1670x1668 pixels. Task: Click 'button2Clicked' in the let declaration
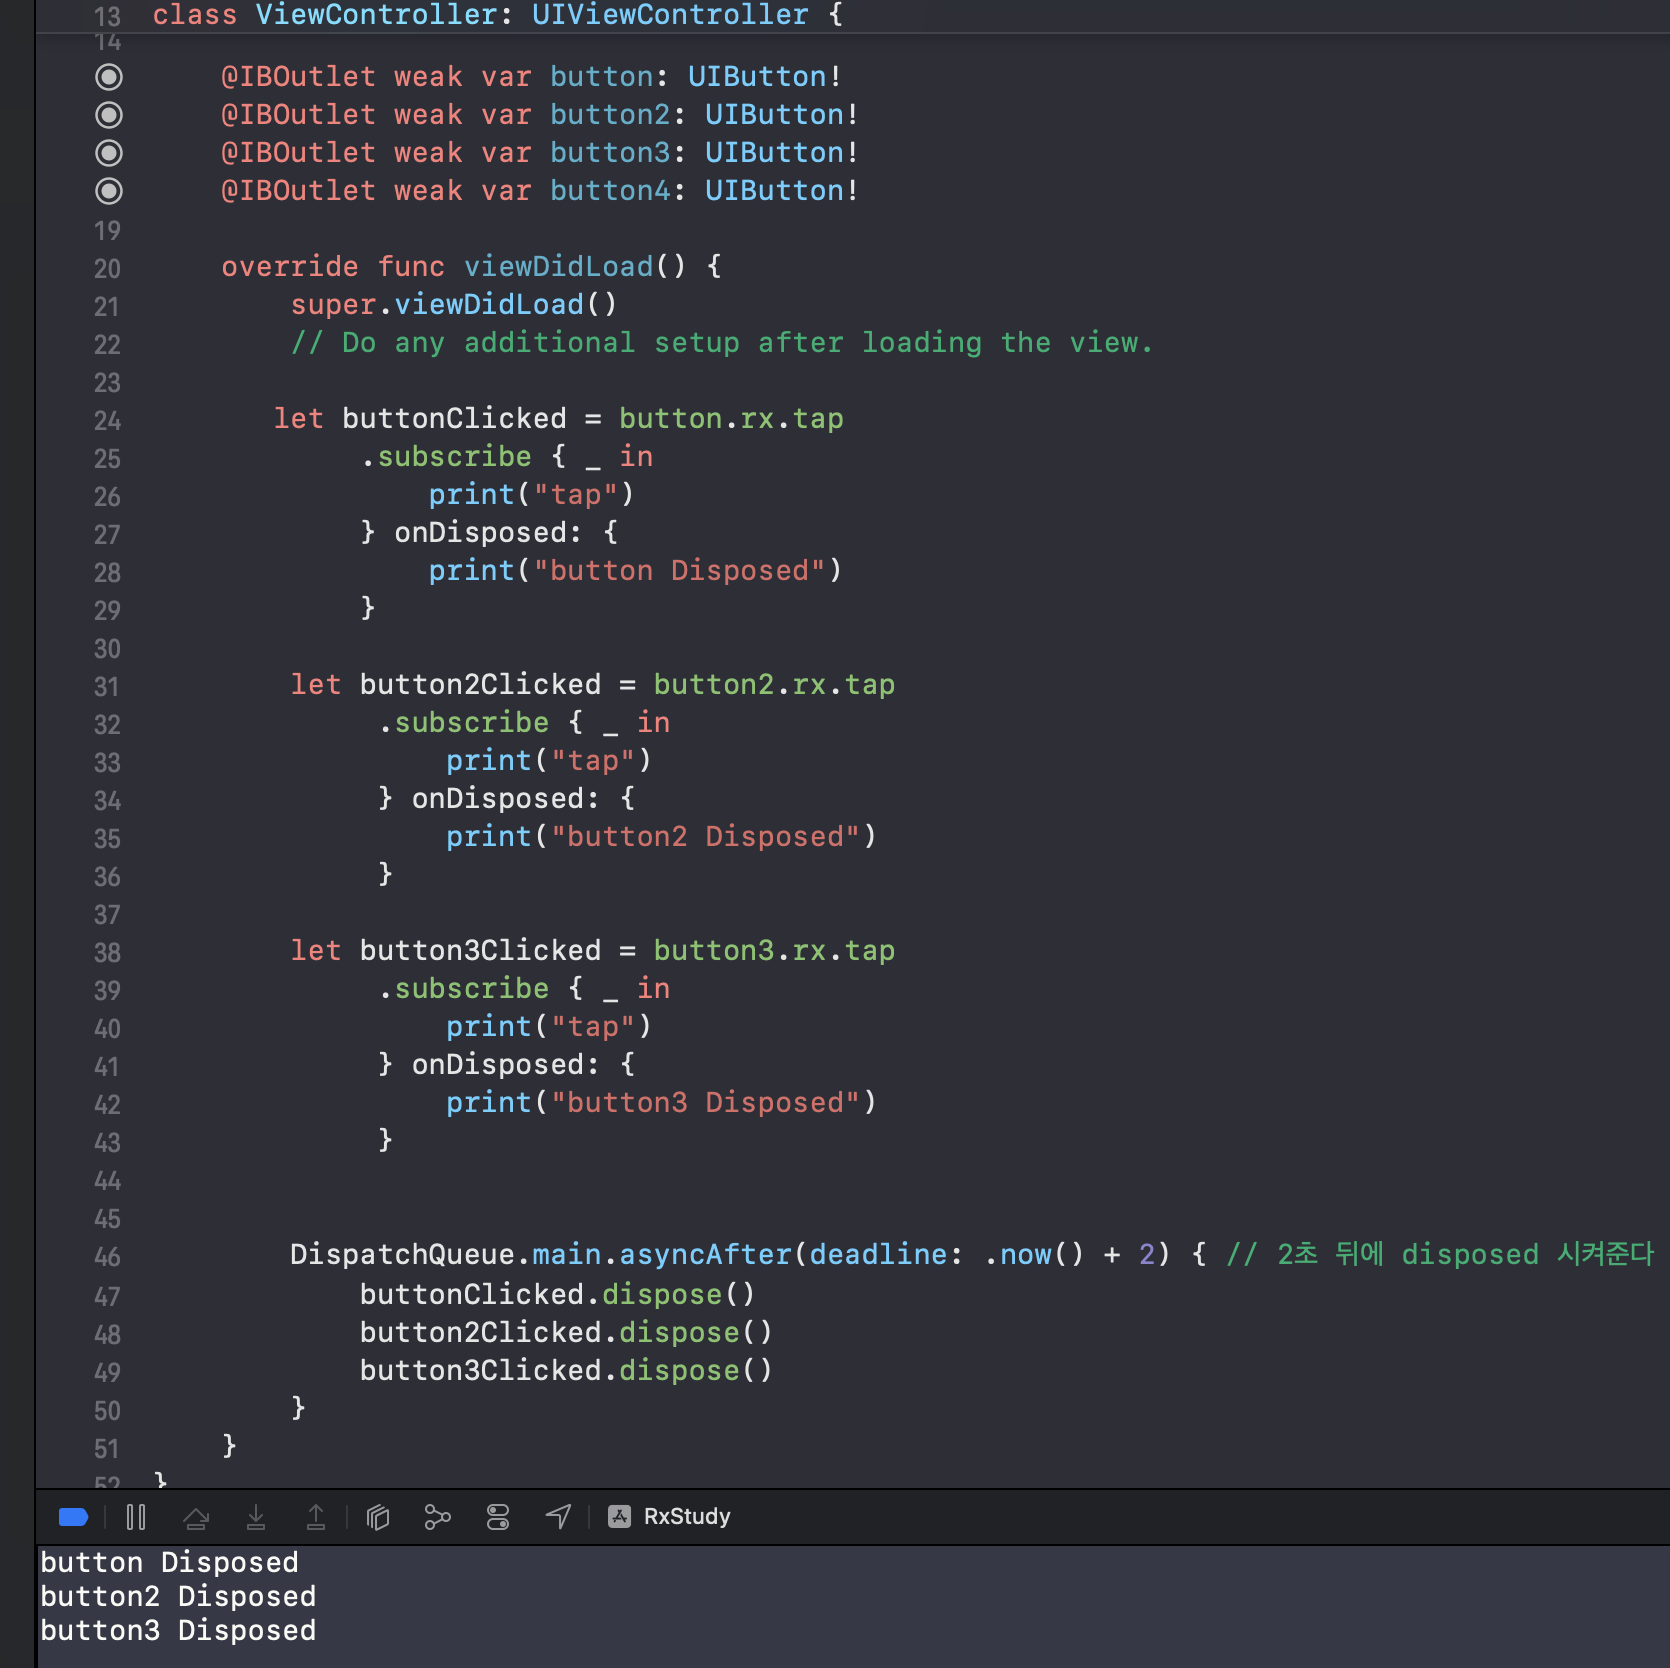480,685
